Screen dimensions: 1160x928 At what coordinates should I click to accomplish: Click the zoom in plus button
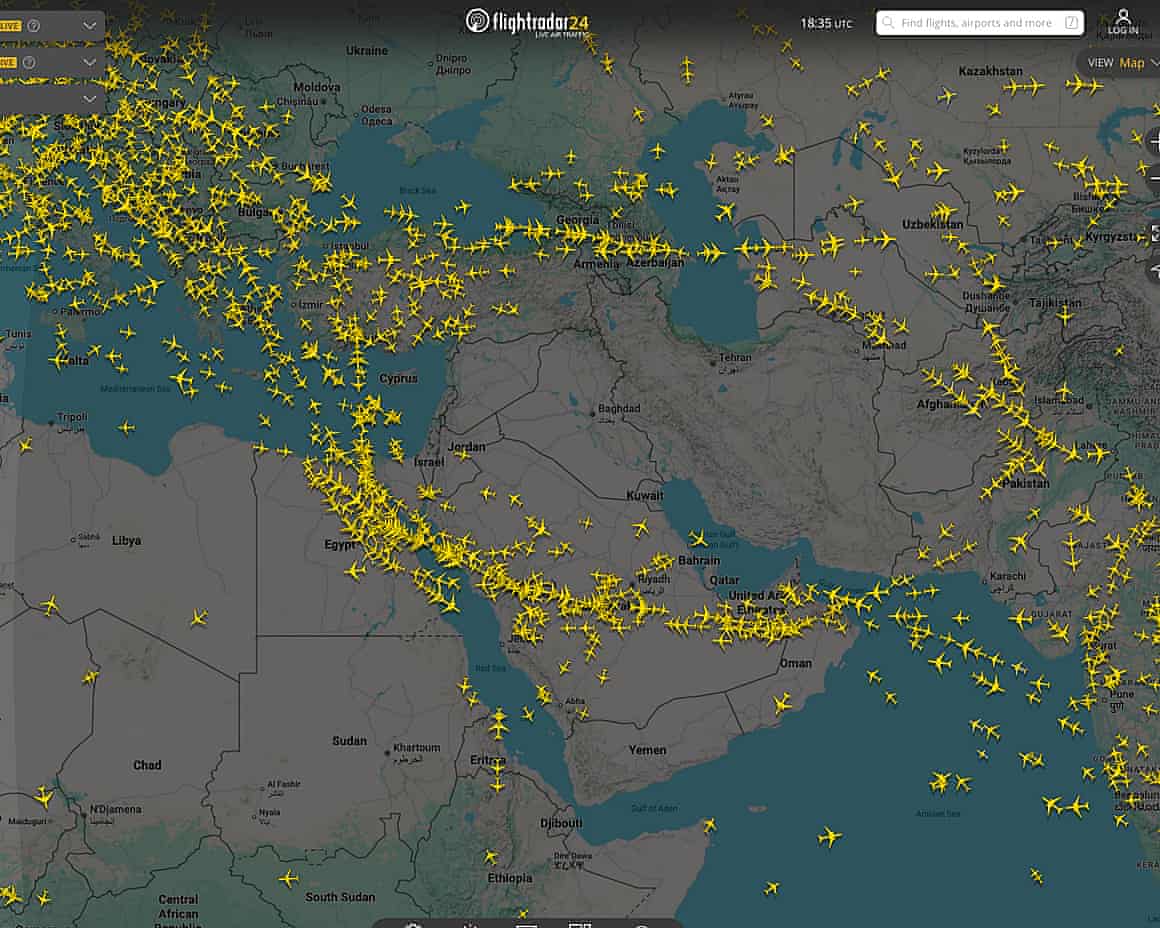point(1152,142)
